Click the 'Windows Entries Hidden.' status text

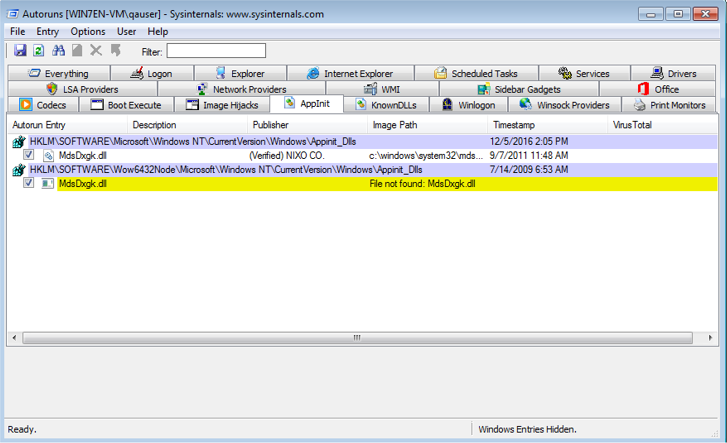tap(528, 430)
